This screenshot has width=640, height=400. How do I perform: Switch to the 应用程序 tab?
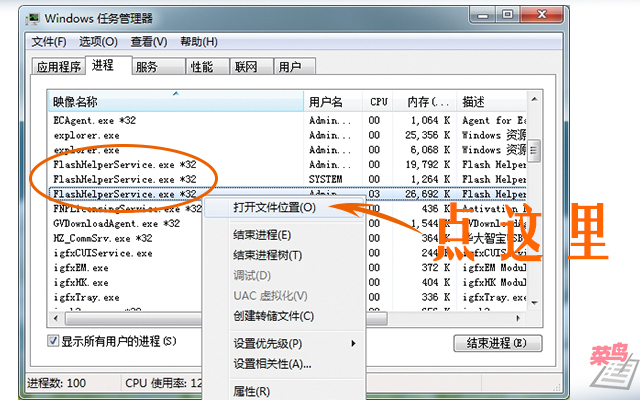click(59, 67)
